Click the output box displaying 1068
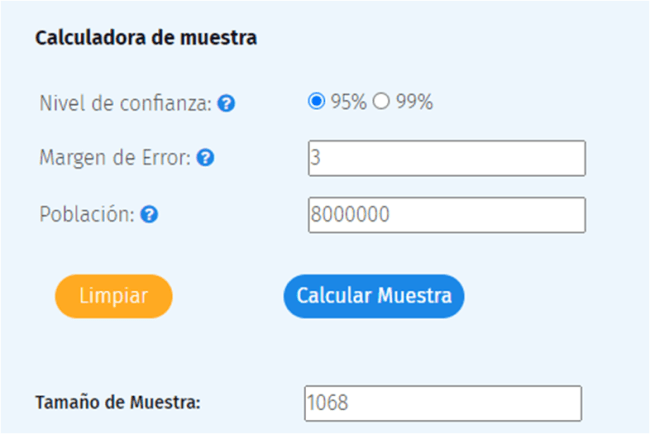This screenshot has height=434, width=650. [441, 403]
